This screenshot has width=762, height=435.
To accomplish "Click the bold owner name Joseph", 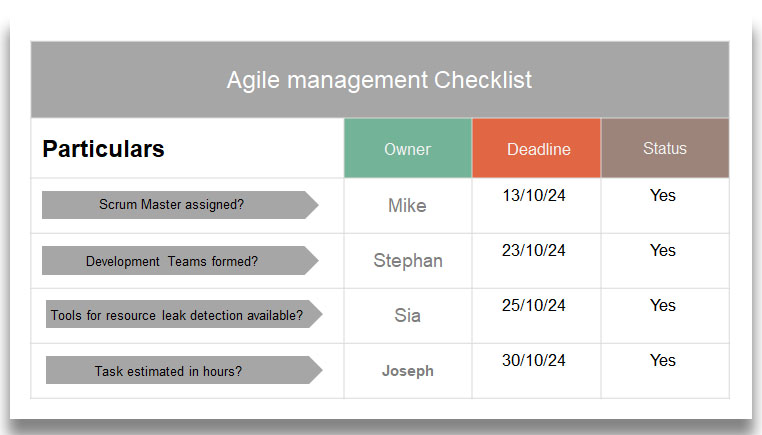I will pos(408,371).
